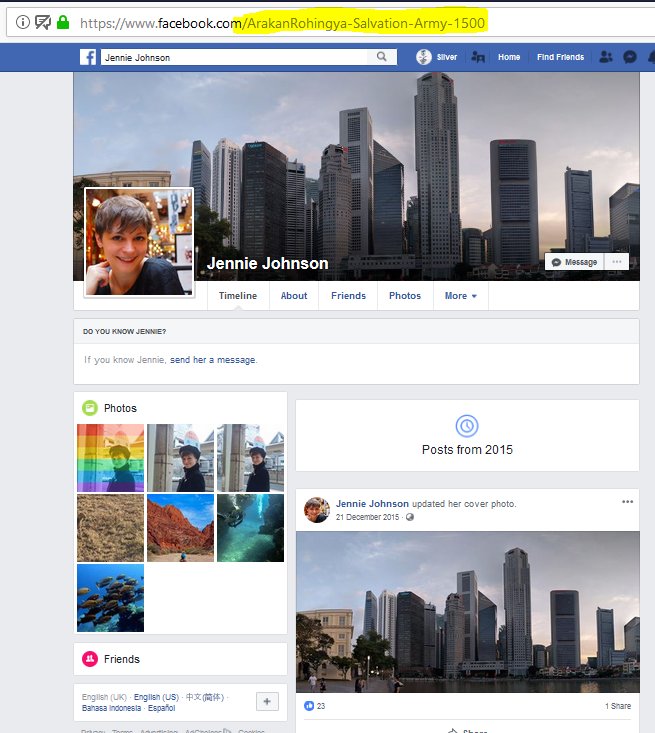Open the Friends section heading
This screenshot has width=655, height=733.
pyautogui.click(x=122, y=659)
